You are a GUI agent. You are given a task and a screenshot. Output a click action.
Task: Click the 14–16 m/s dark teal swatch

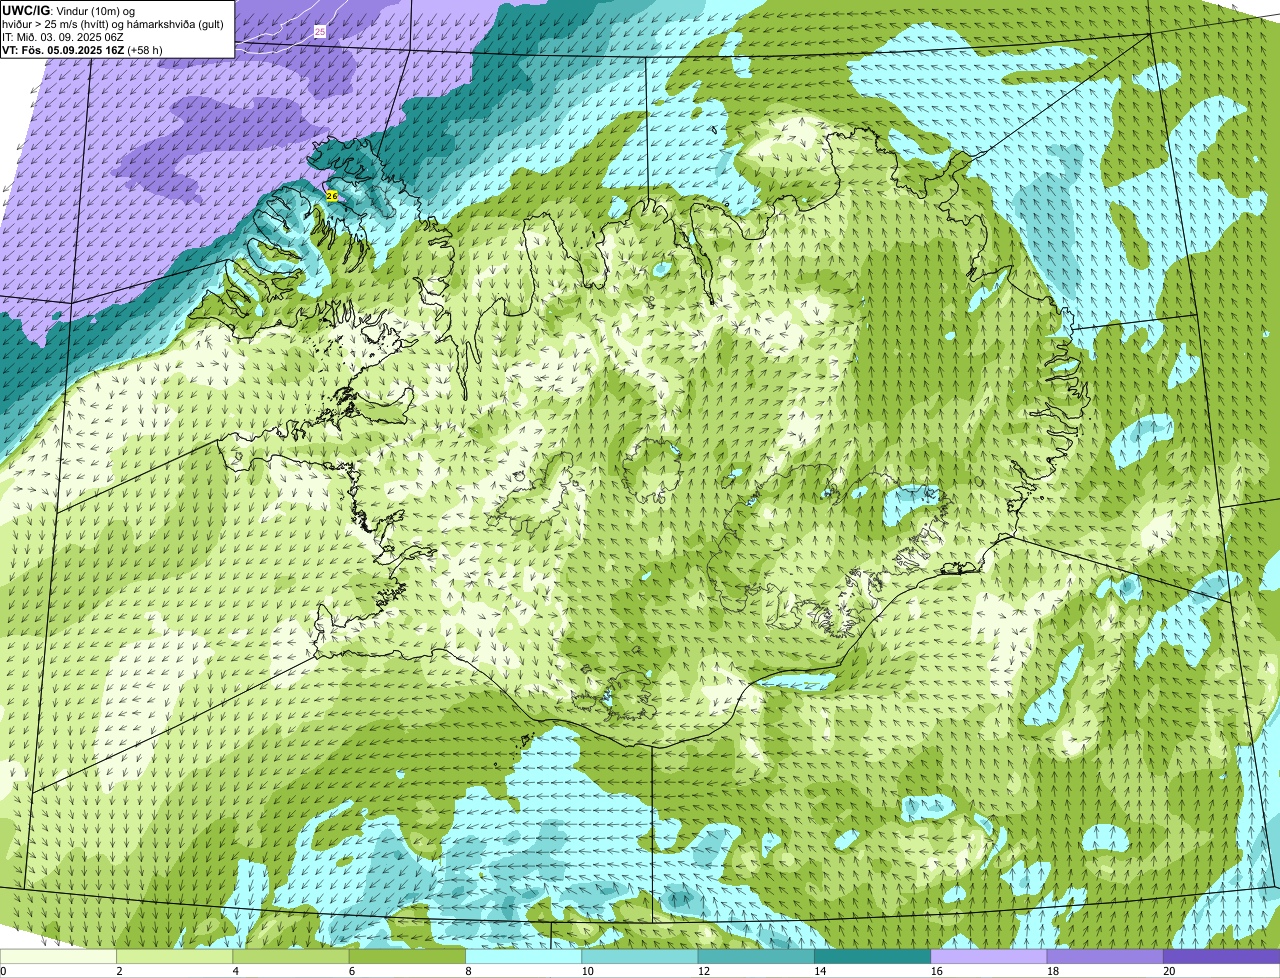click(x=872, y=956)
